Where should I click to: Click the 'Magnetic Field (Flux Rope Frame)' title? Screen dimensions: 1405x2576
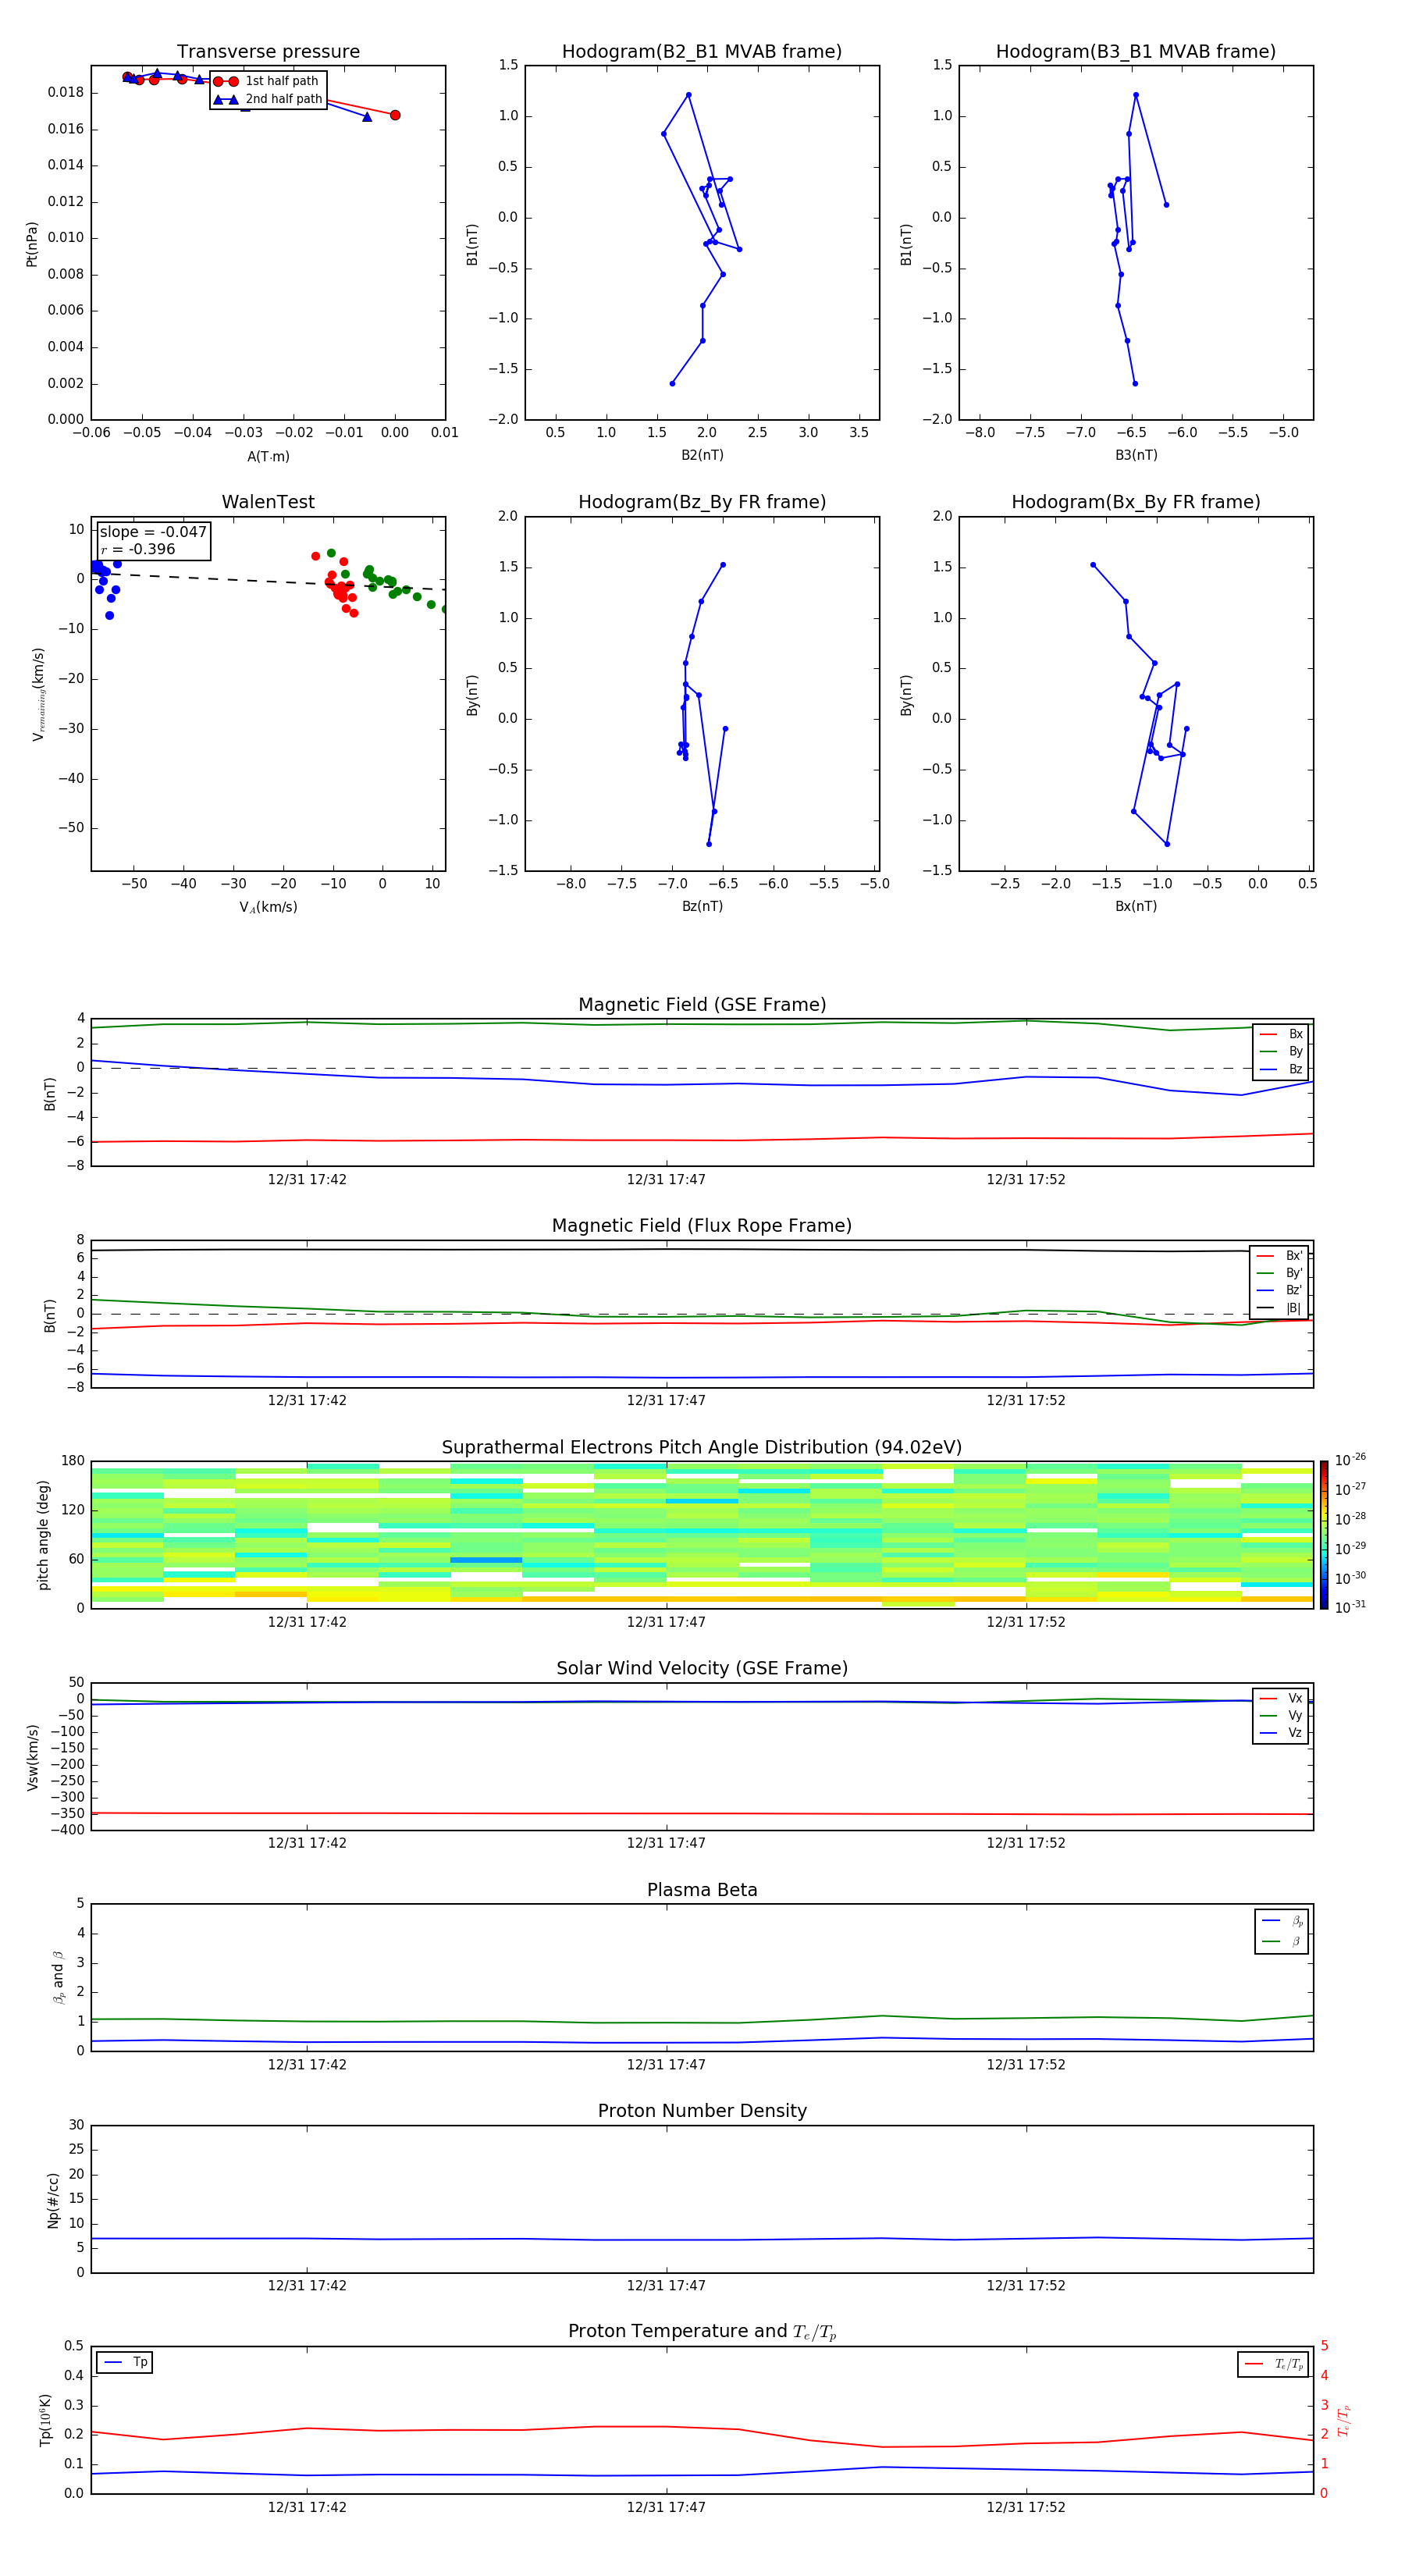tap(702, 1226)
